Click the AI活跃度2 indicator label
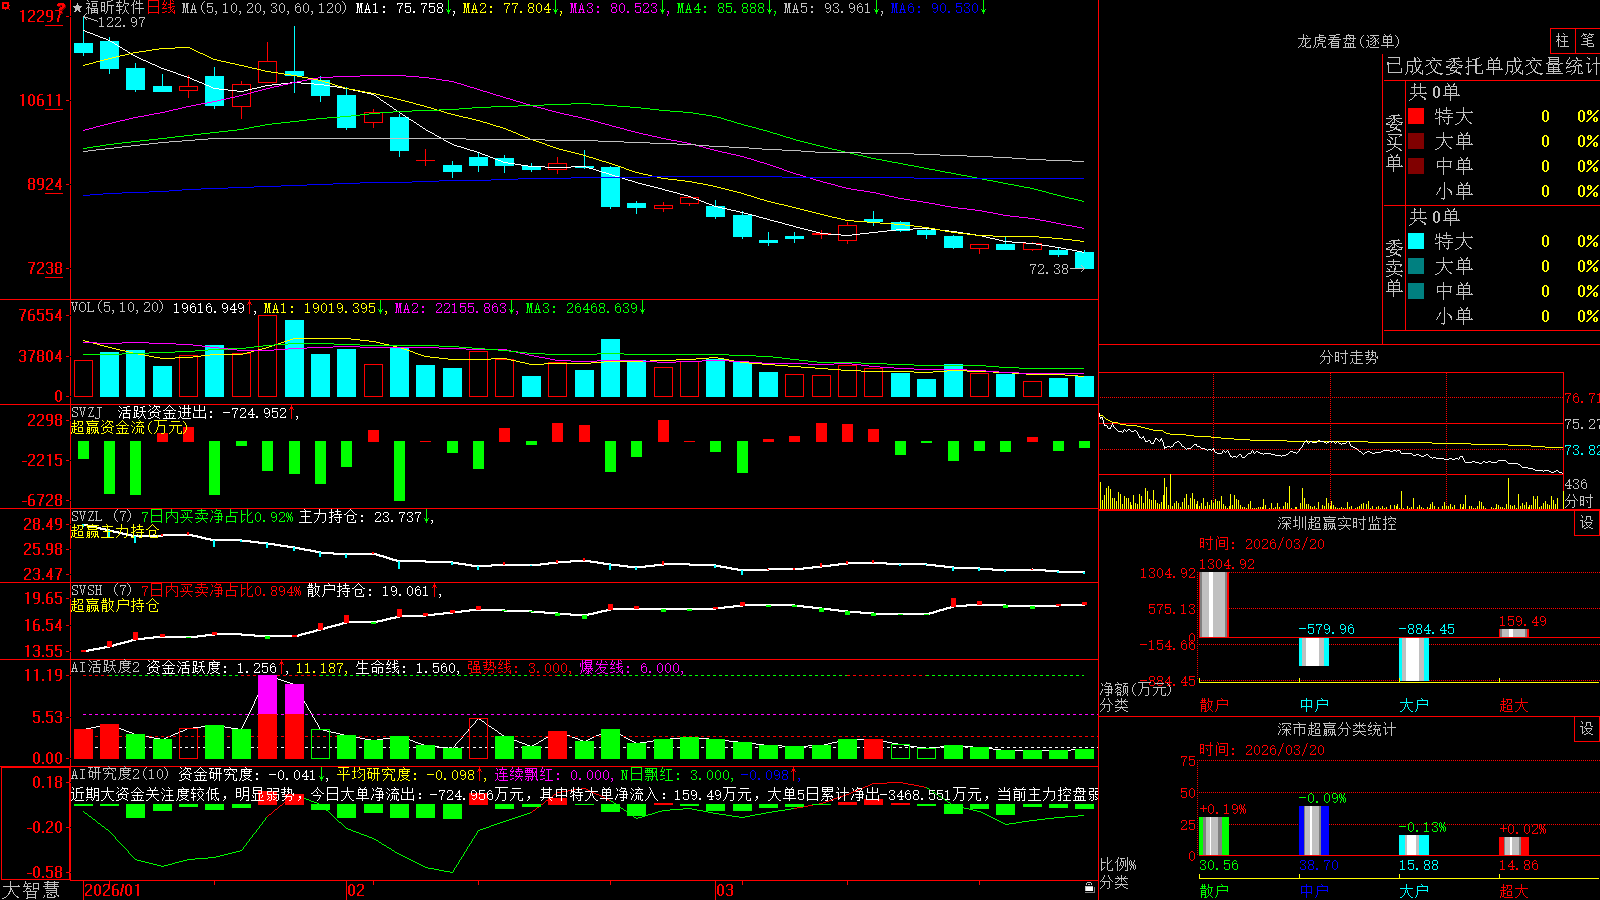 click(105, 667)
